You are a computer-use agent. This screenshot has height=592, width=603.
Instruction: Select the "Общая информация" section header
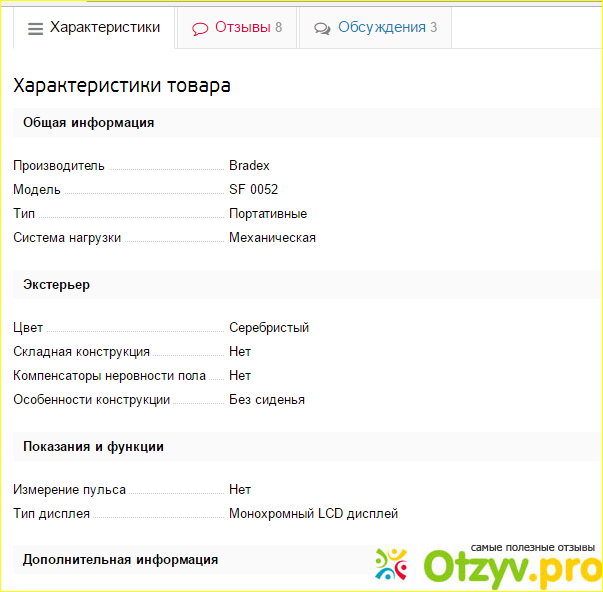88,123
